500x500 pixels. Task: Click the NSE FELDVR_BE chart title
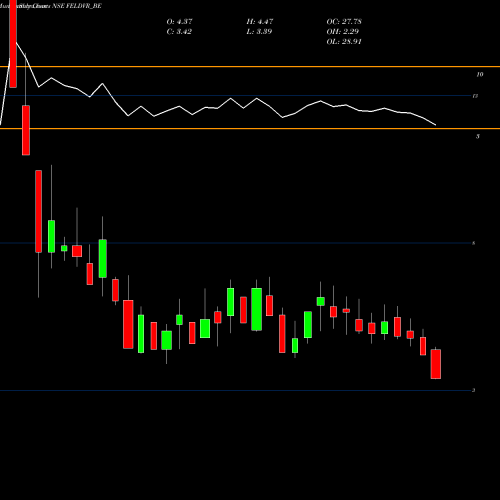click(77, 6)
